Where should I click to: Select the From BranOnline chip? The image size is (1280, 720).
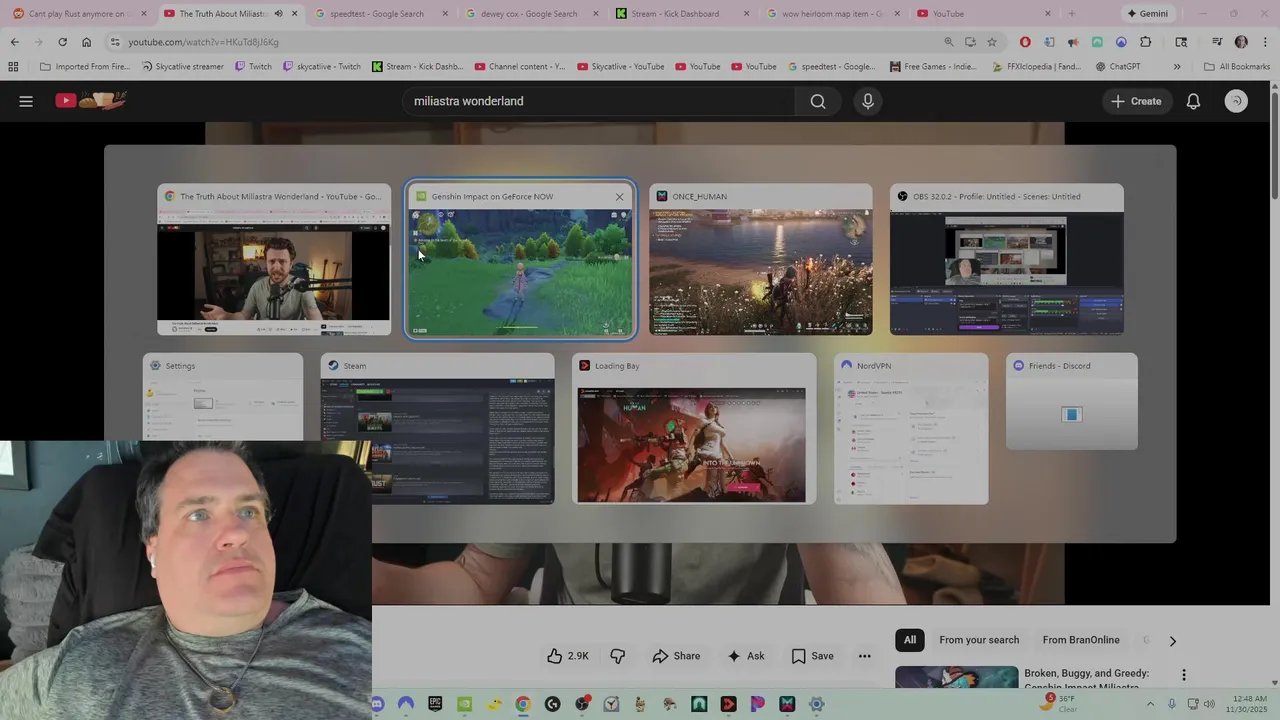pos(1081,640)
